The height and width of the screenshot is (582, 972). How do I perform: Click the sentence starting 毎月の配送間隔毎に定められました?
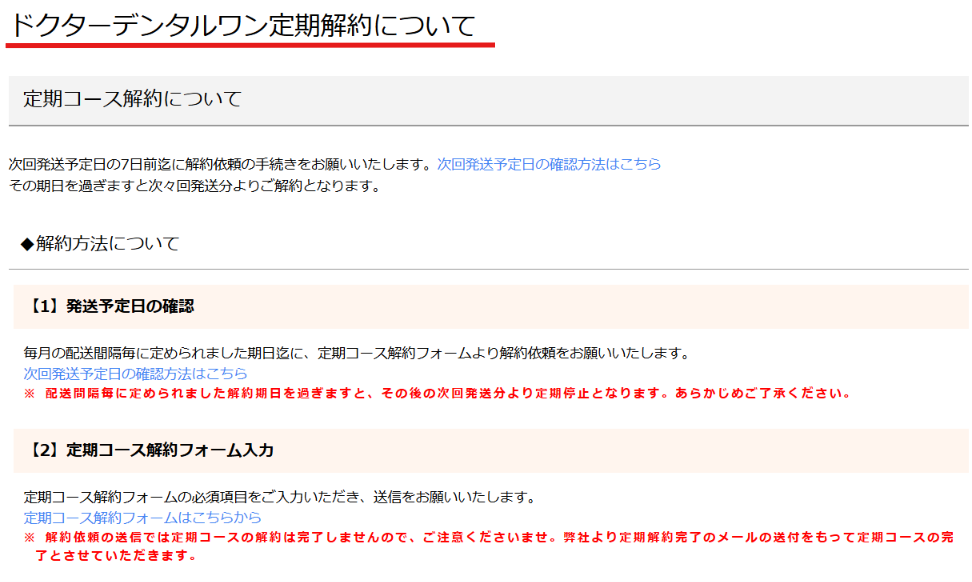356,353
